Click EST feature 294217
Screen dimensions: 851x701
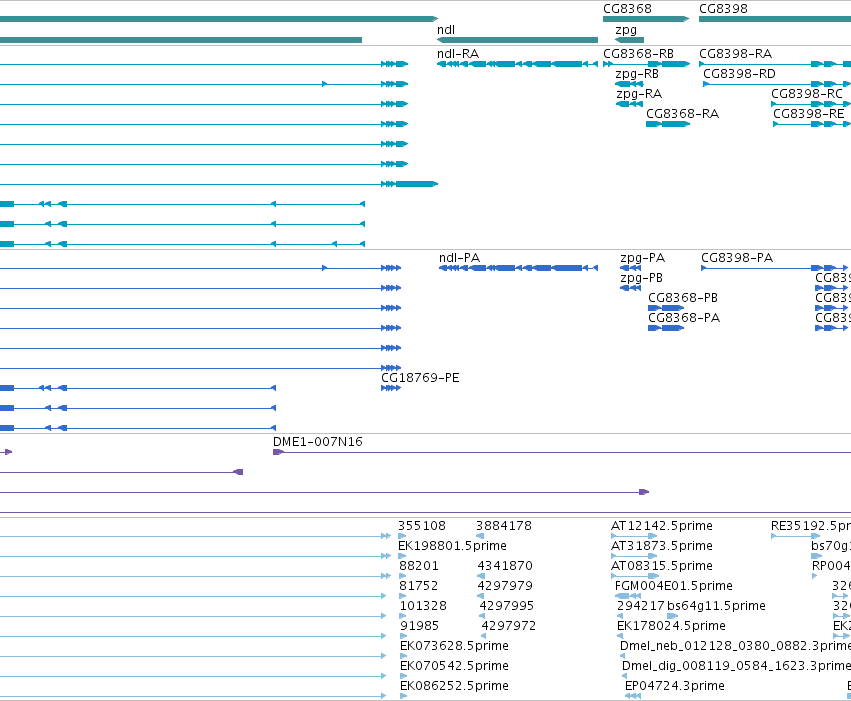[x=640, y=606]
